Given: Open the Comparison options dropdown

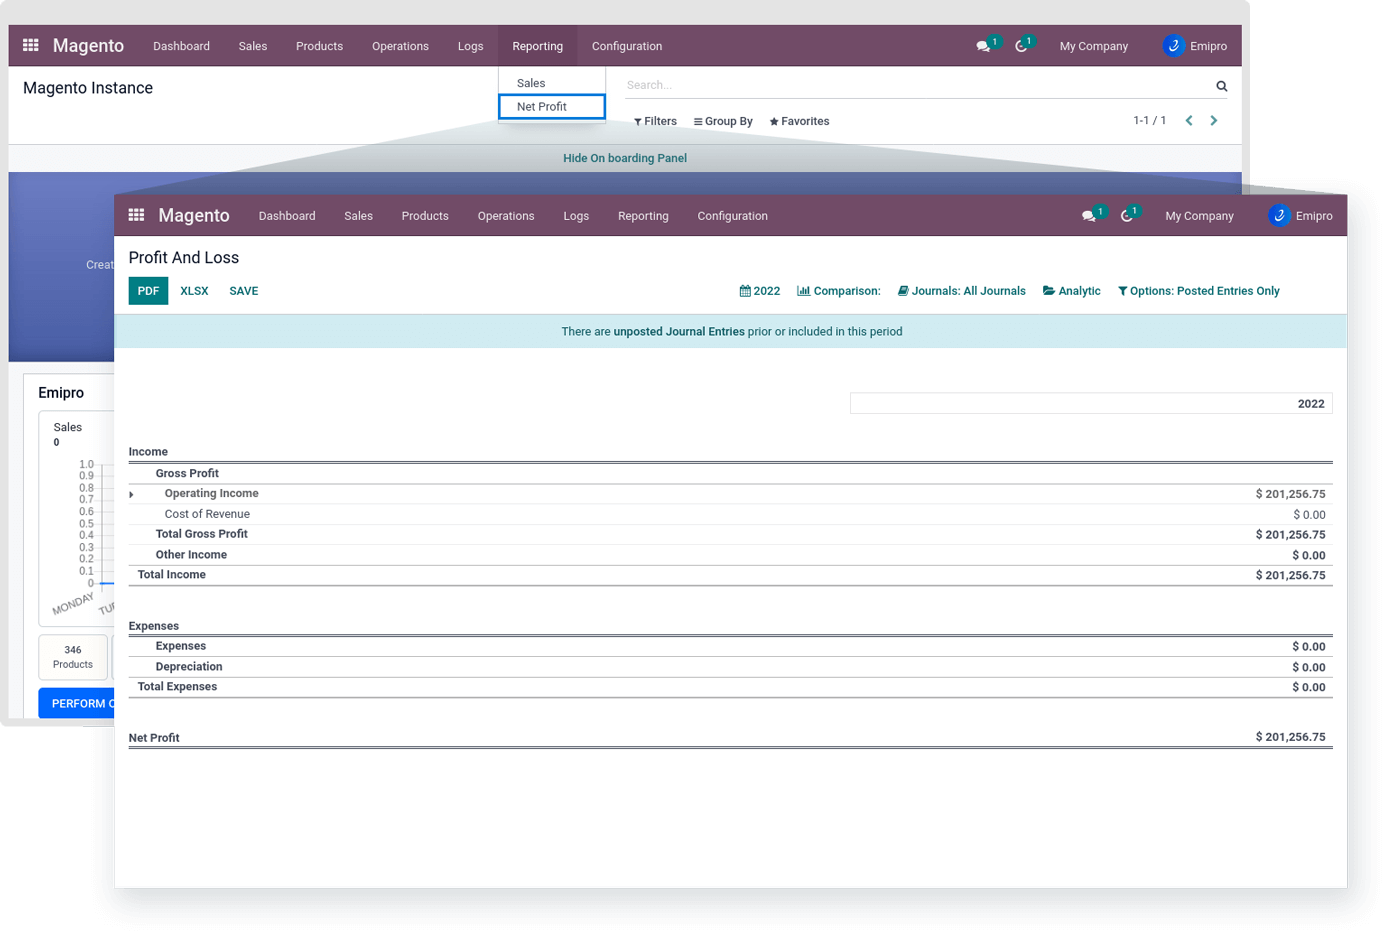Looking at the screenshot, I should point(838,291).
